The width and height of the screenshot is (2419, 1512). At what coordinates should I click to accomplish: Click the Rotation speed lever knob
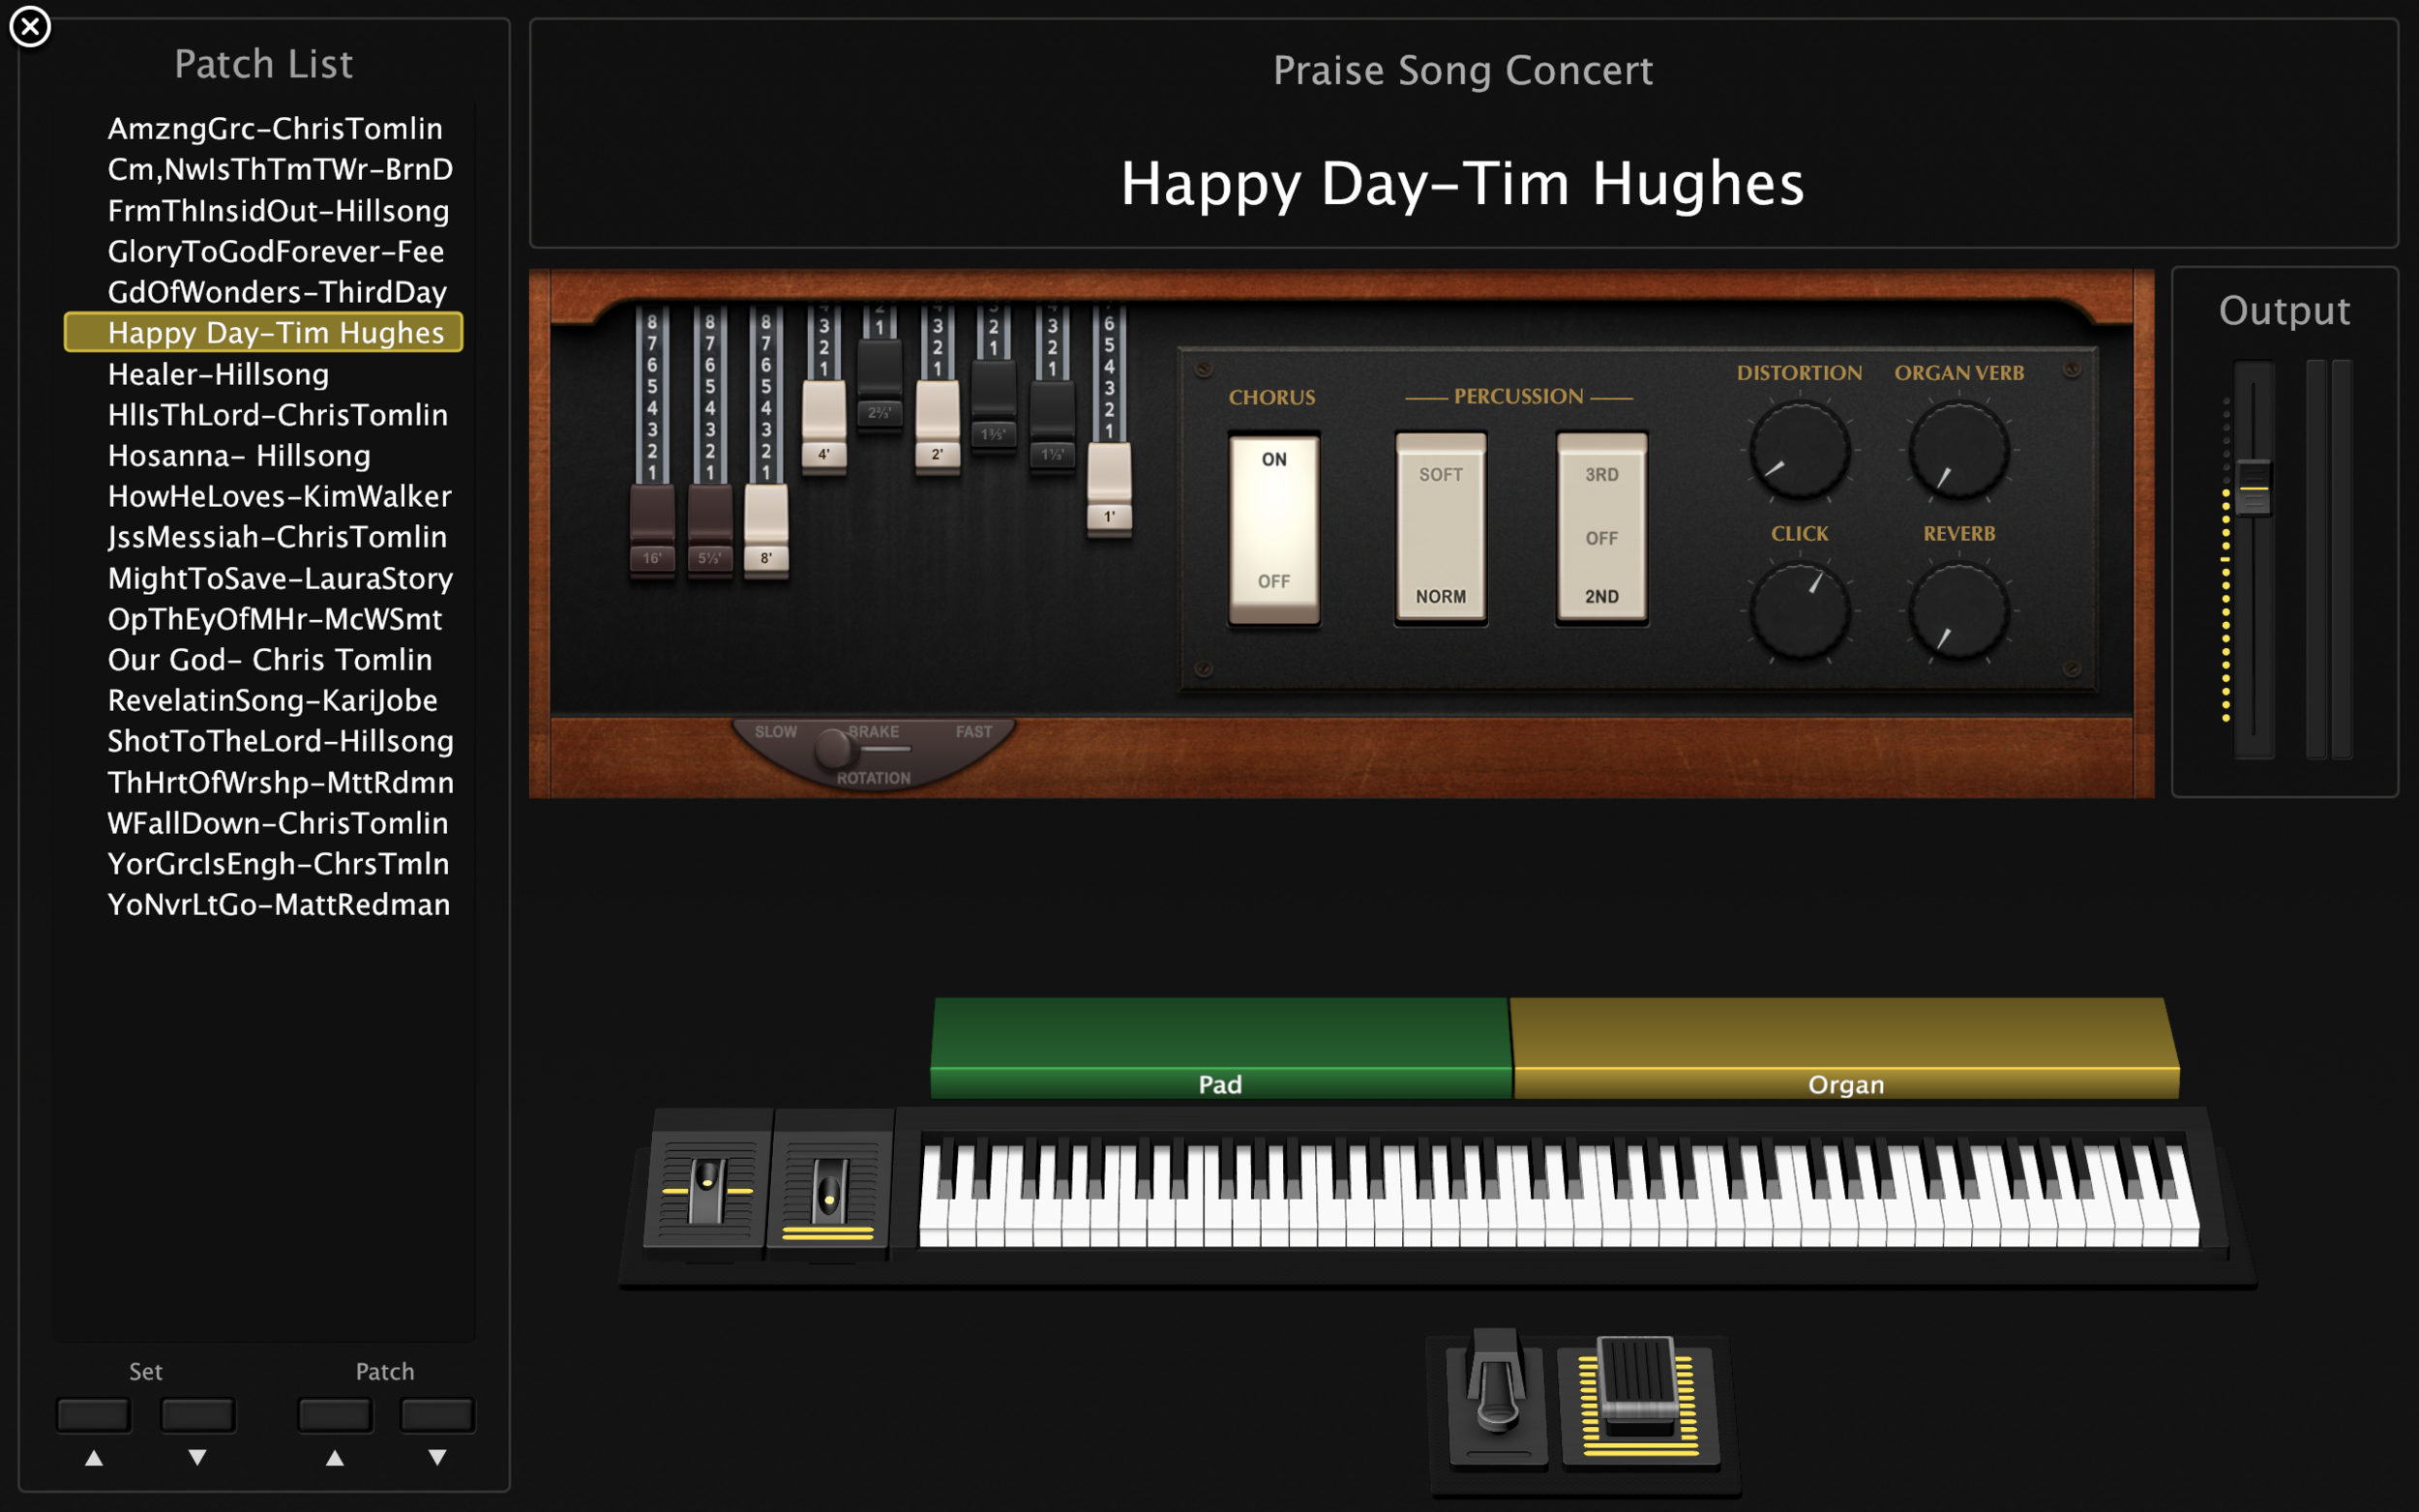pyautogui.click(x=833, y=748)
